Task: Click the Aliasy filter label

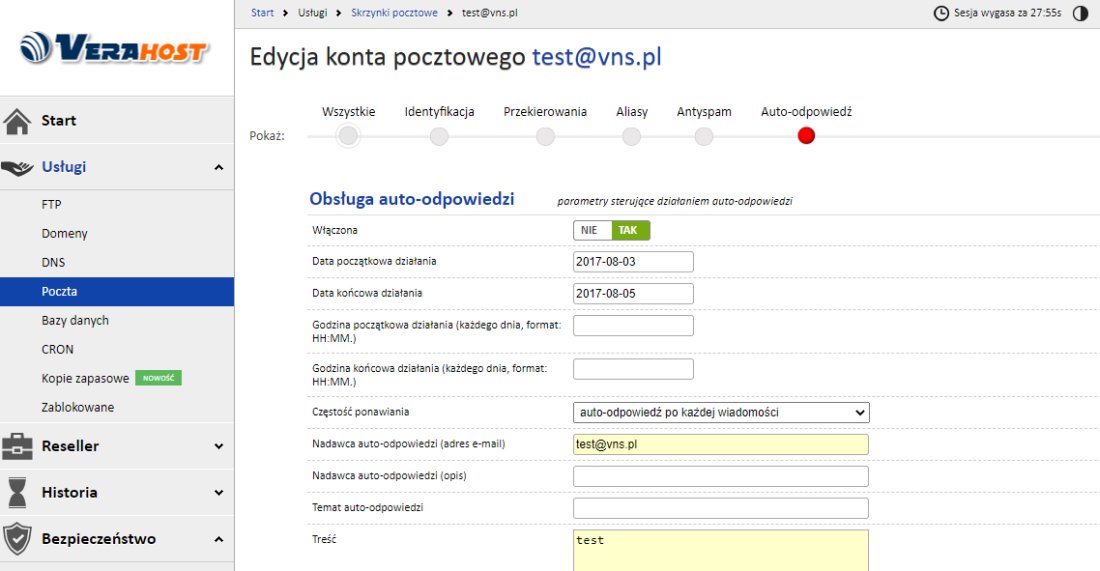Action: [632, 112]
